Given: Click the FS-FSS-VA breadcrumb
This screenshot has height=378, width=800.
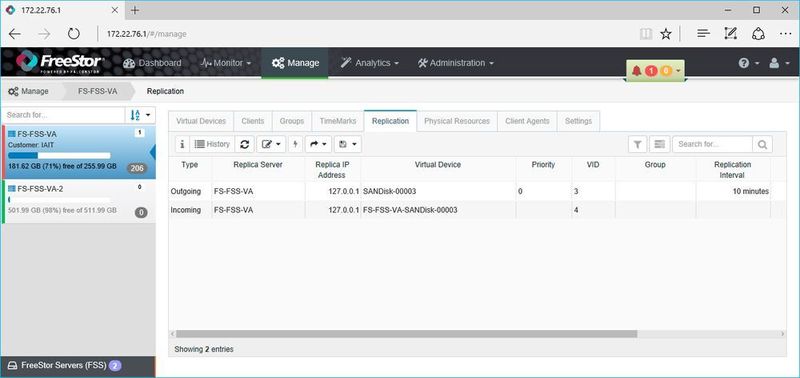Looking at the screenshot, I should click(97, 91).
